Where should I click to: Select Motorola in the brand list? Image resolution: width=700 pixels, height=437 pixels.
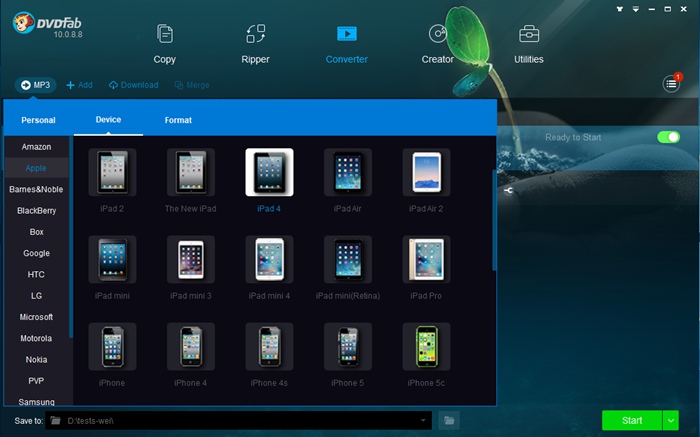36,338
